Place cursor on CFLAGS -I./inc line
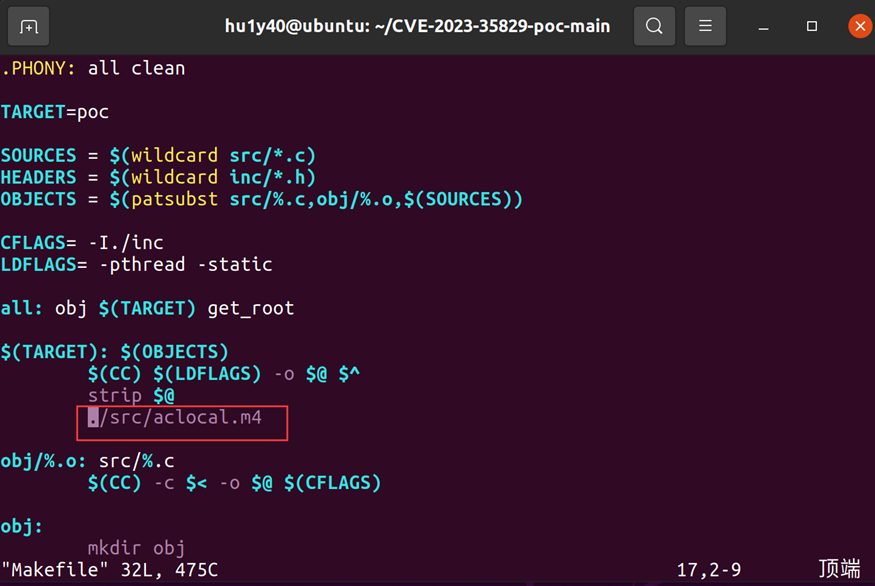This screenshot has width=875, height=586. (82, 243)
